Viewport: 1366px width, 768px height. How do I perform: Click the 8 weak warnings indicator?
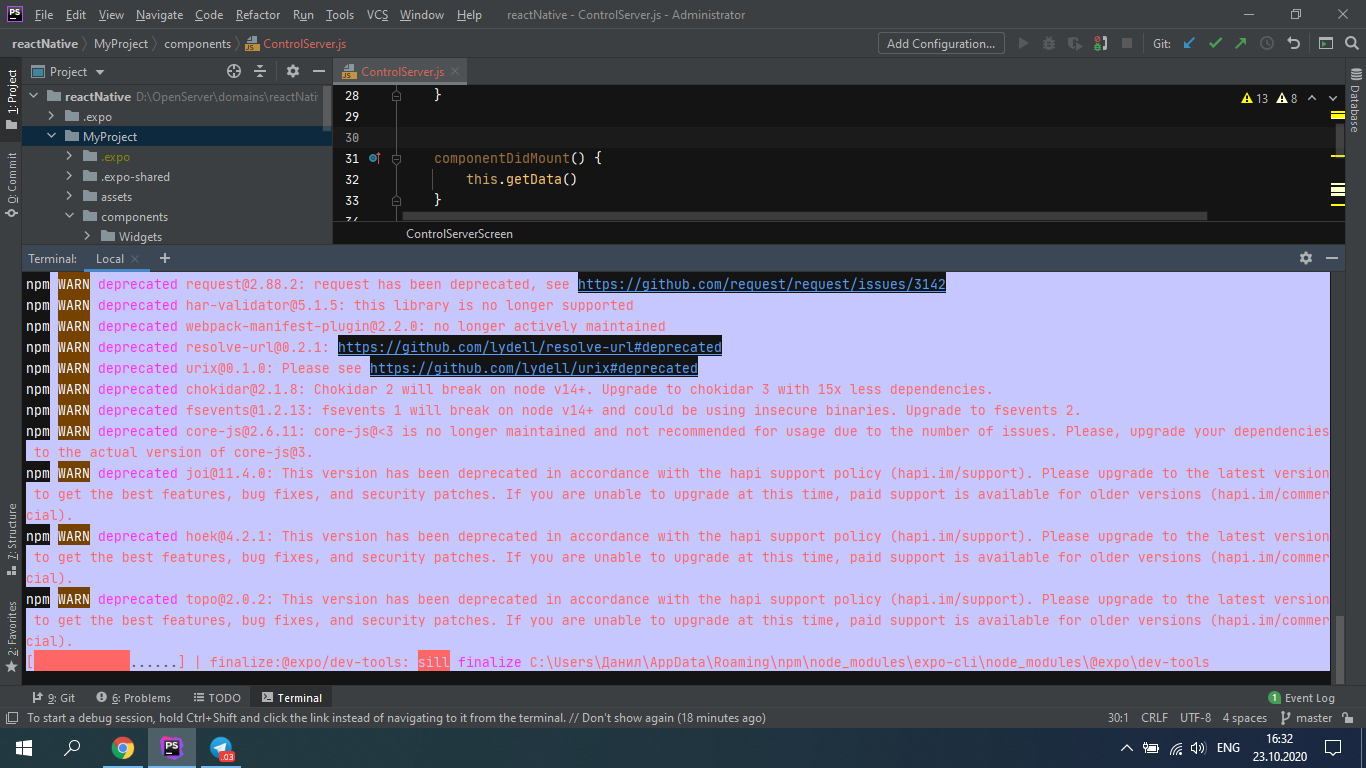[1286, 98]
